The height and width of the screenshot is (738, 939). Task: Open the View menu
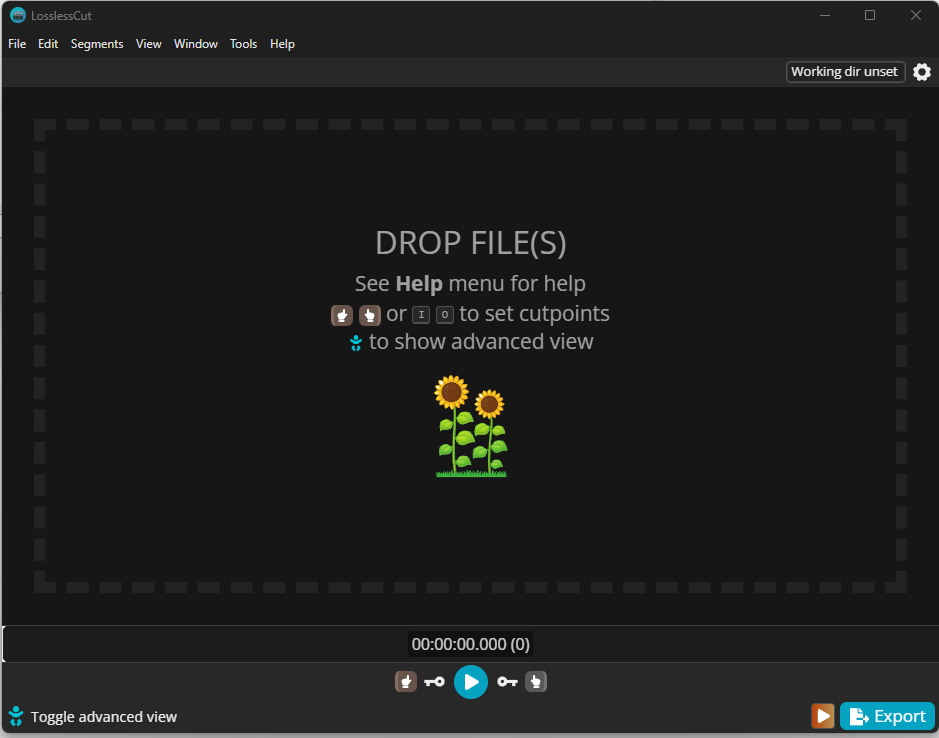click(x=149, y=44)
